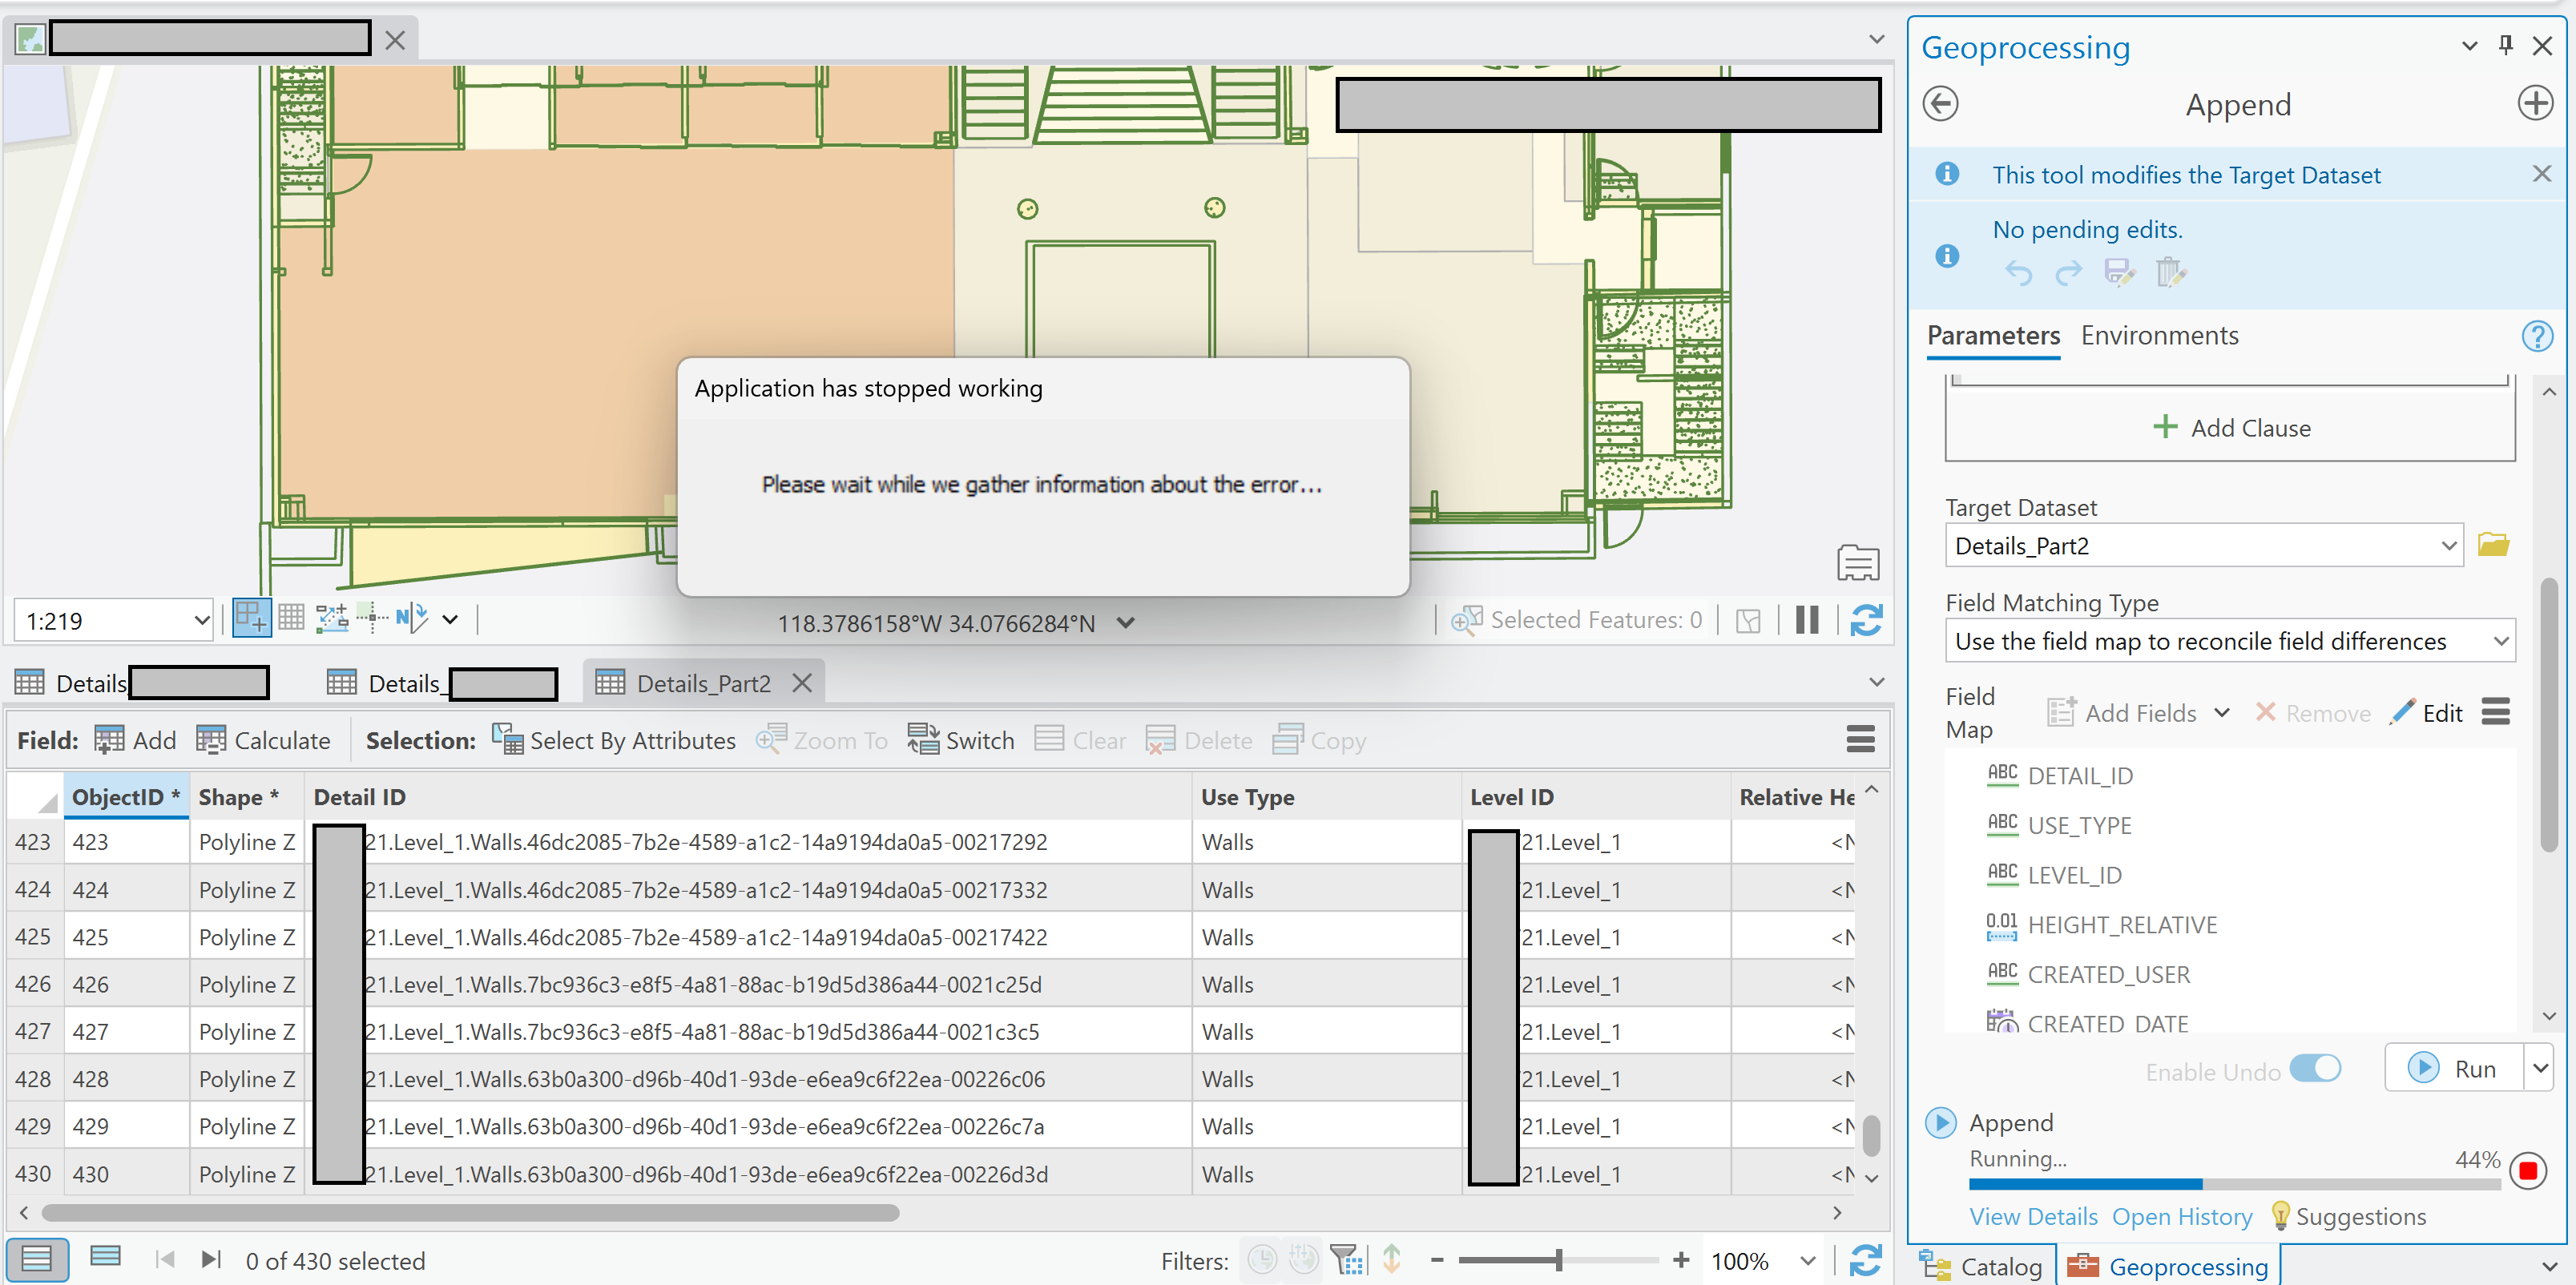Click the Add Clause button
The width and height of the screenshot is (2576, 1285).
coord(2230,427)
